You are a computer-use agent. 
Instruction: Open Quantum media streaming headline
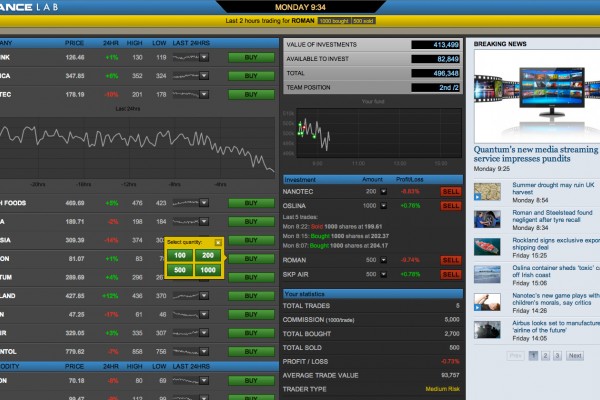tap(536, 154)
